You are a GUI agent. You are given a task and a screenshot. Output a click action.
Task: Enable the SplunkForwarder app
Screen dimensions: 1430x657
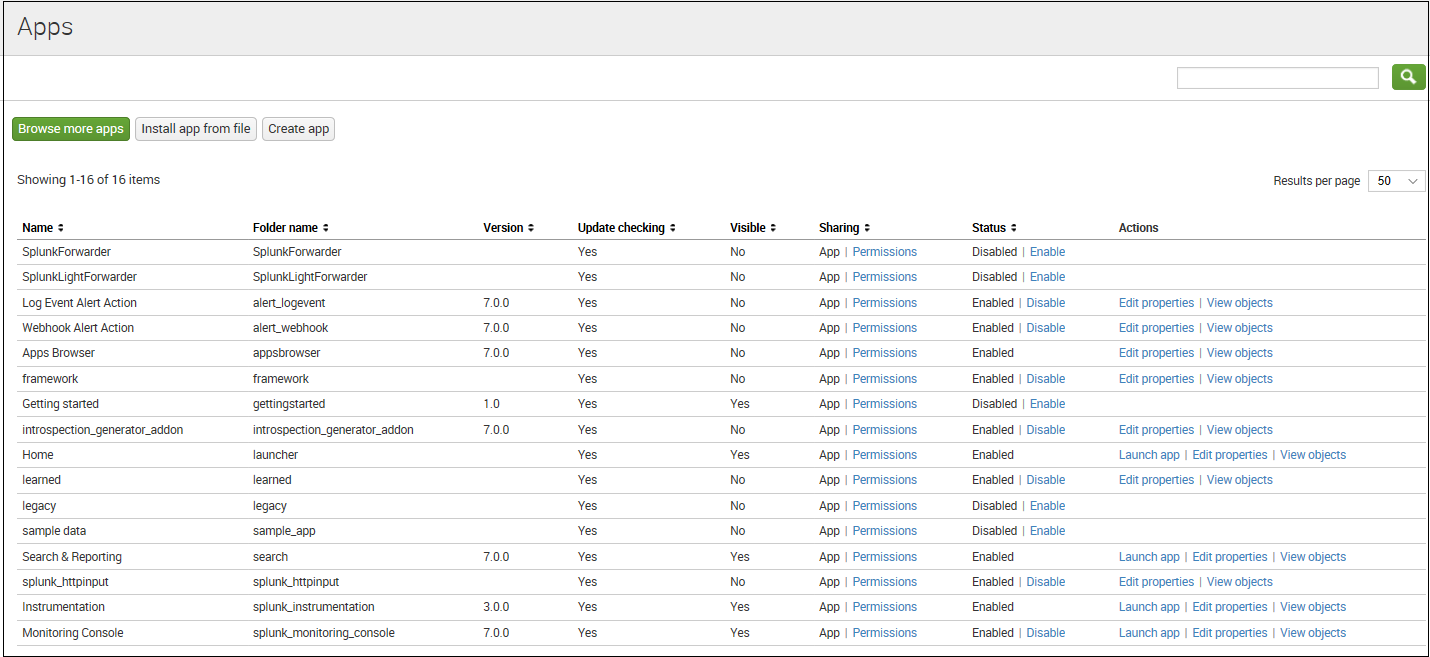pyautogui.click(x=1047, y=252)
